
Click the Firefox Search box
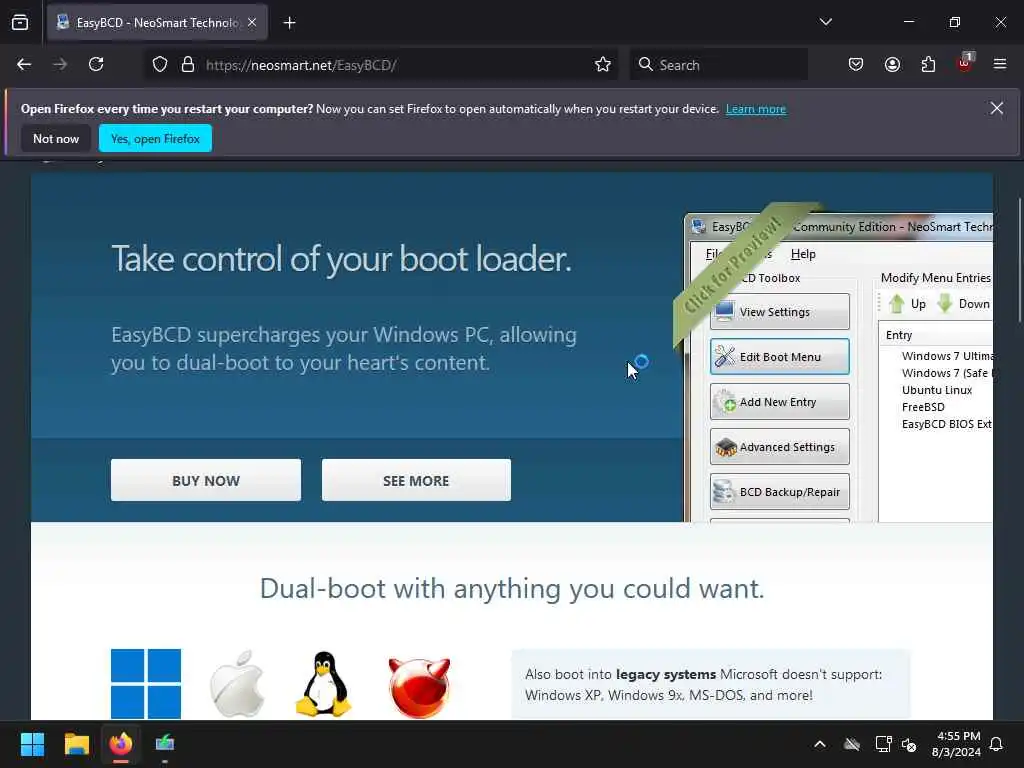pos(718,65)
